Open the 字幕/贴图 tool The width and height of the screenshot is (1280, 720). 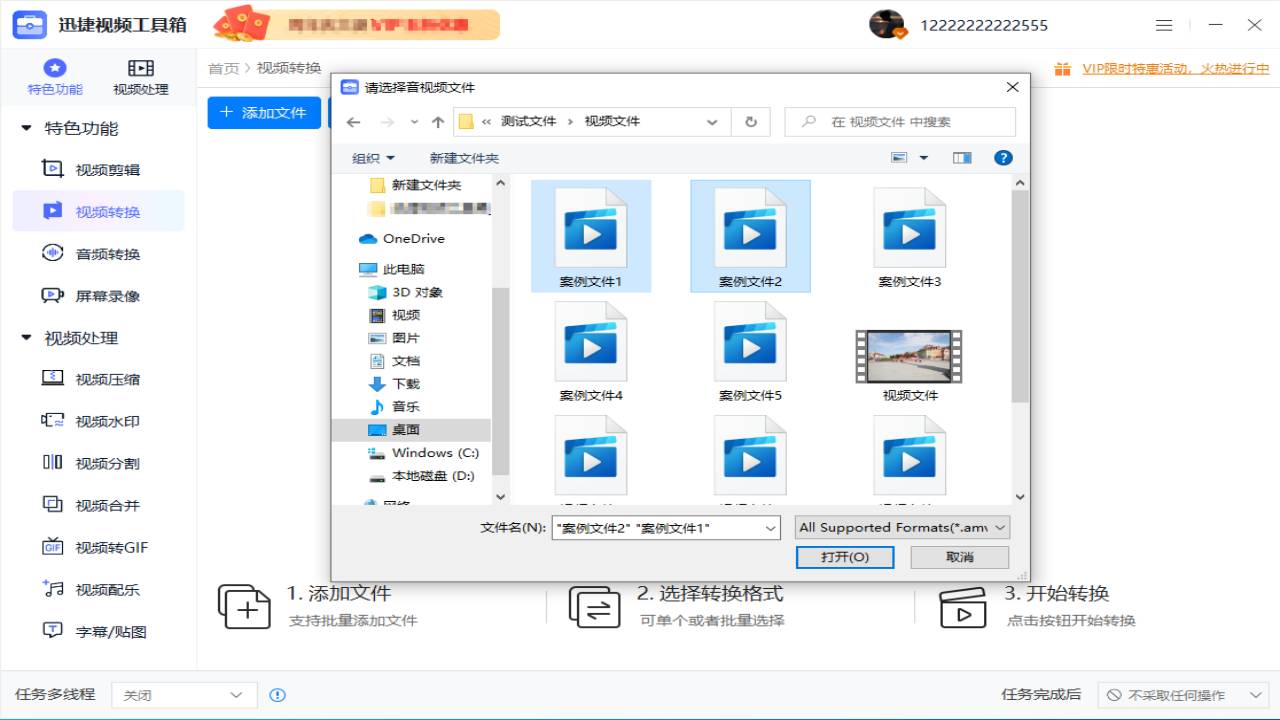[97, 631]
